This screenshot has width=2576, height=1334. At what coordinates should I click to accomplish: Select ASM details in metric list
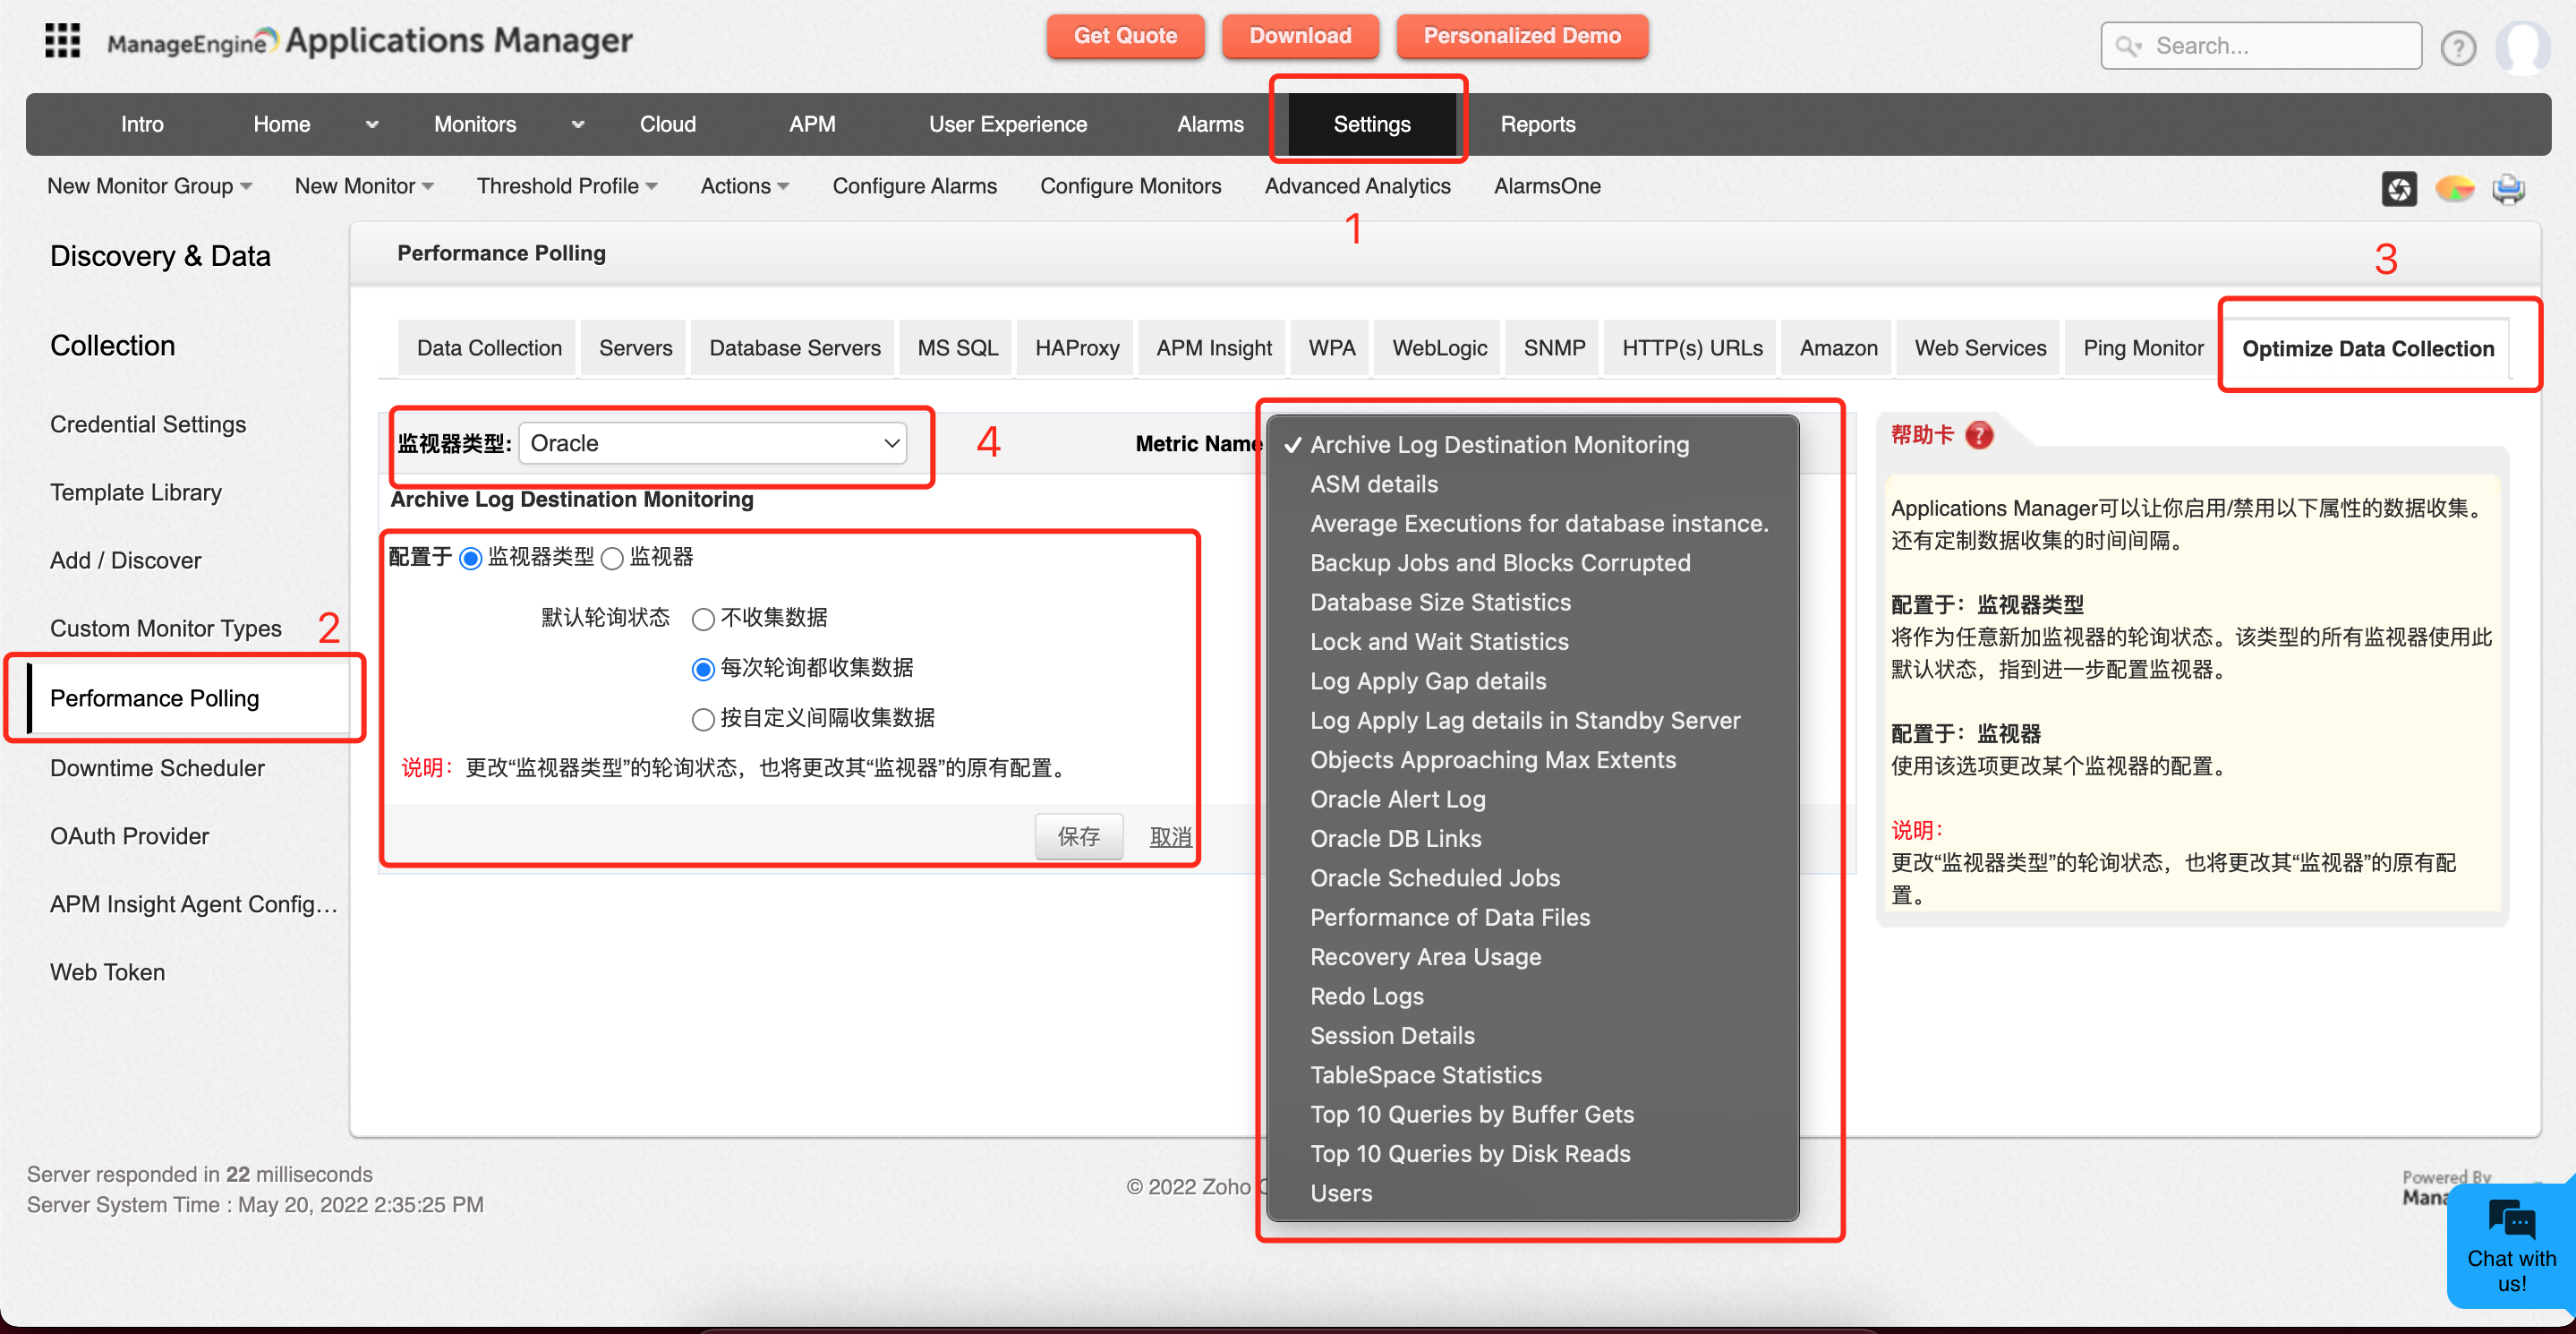point(1532,484)
